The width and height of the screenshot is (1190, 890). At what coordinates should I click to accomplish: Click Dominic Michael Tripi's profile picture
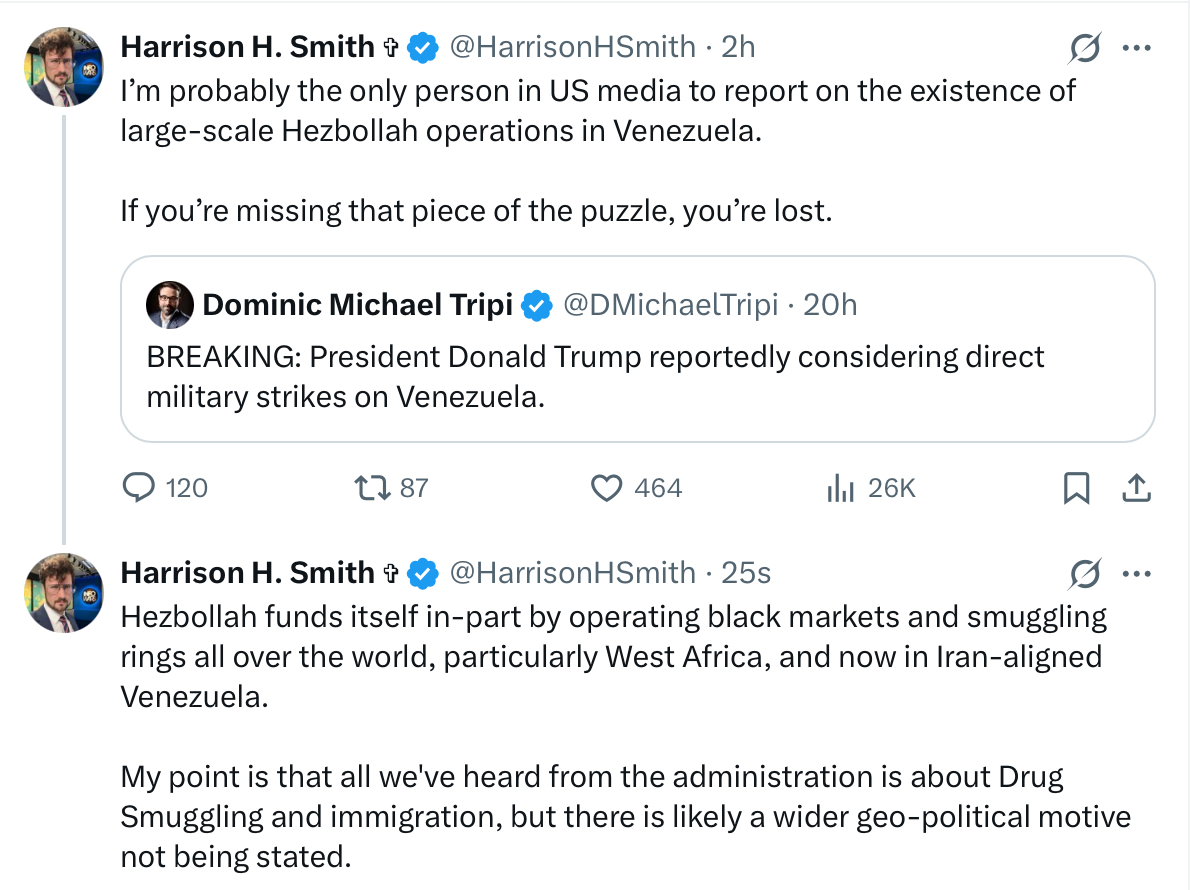click(170, 305)
